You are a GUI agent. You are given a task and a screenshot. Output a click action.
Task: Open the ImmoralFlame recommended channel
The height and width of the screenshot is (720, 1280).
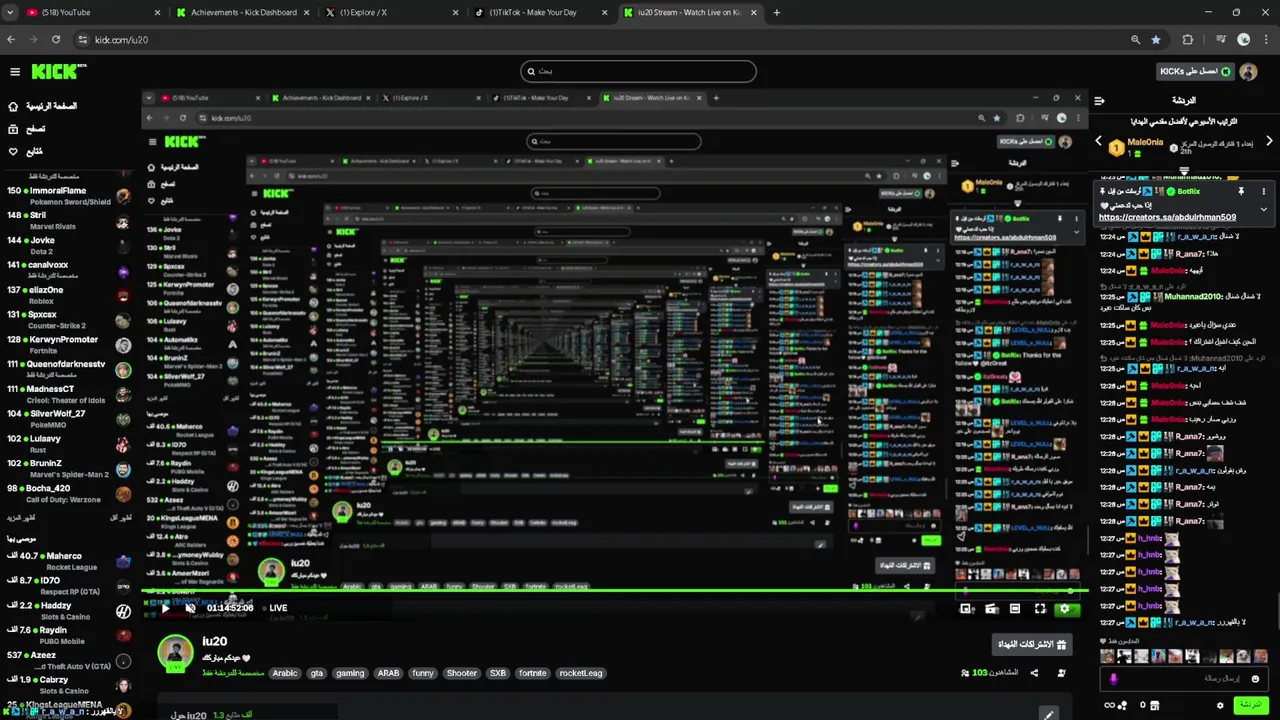click(x=68, y=196)
